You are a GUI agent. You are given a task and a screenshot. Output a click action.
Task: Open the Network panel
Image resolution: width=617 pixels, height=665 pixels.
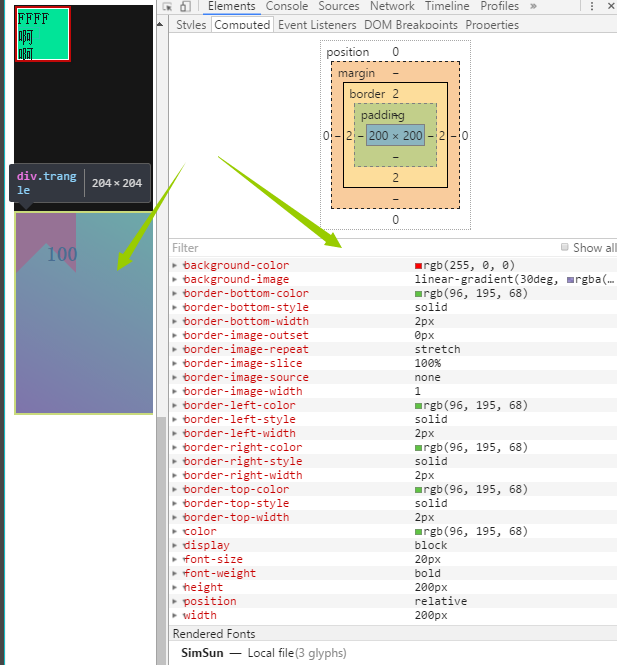click(392, 6)
